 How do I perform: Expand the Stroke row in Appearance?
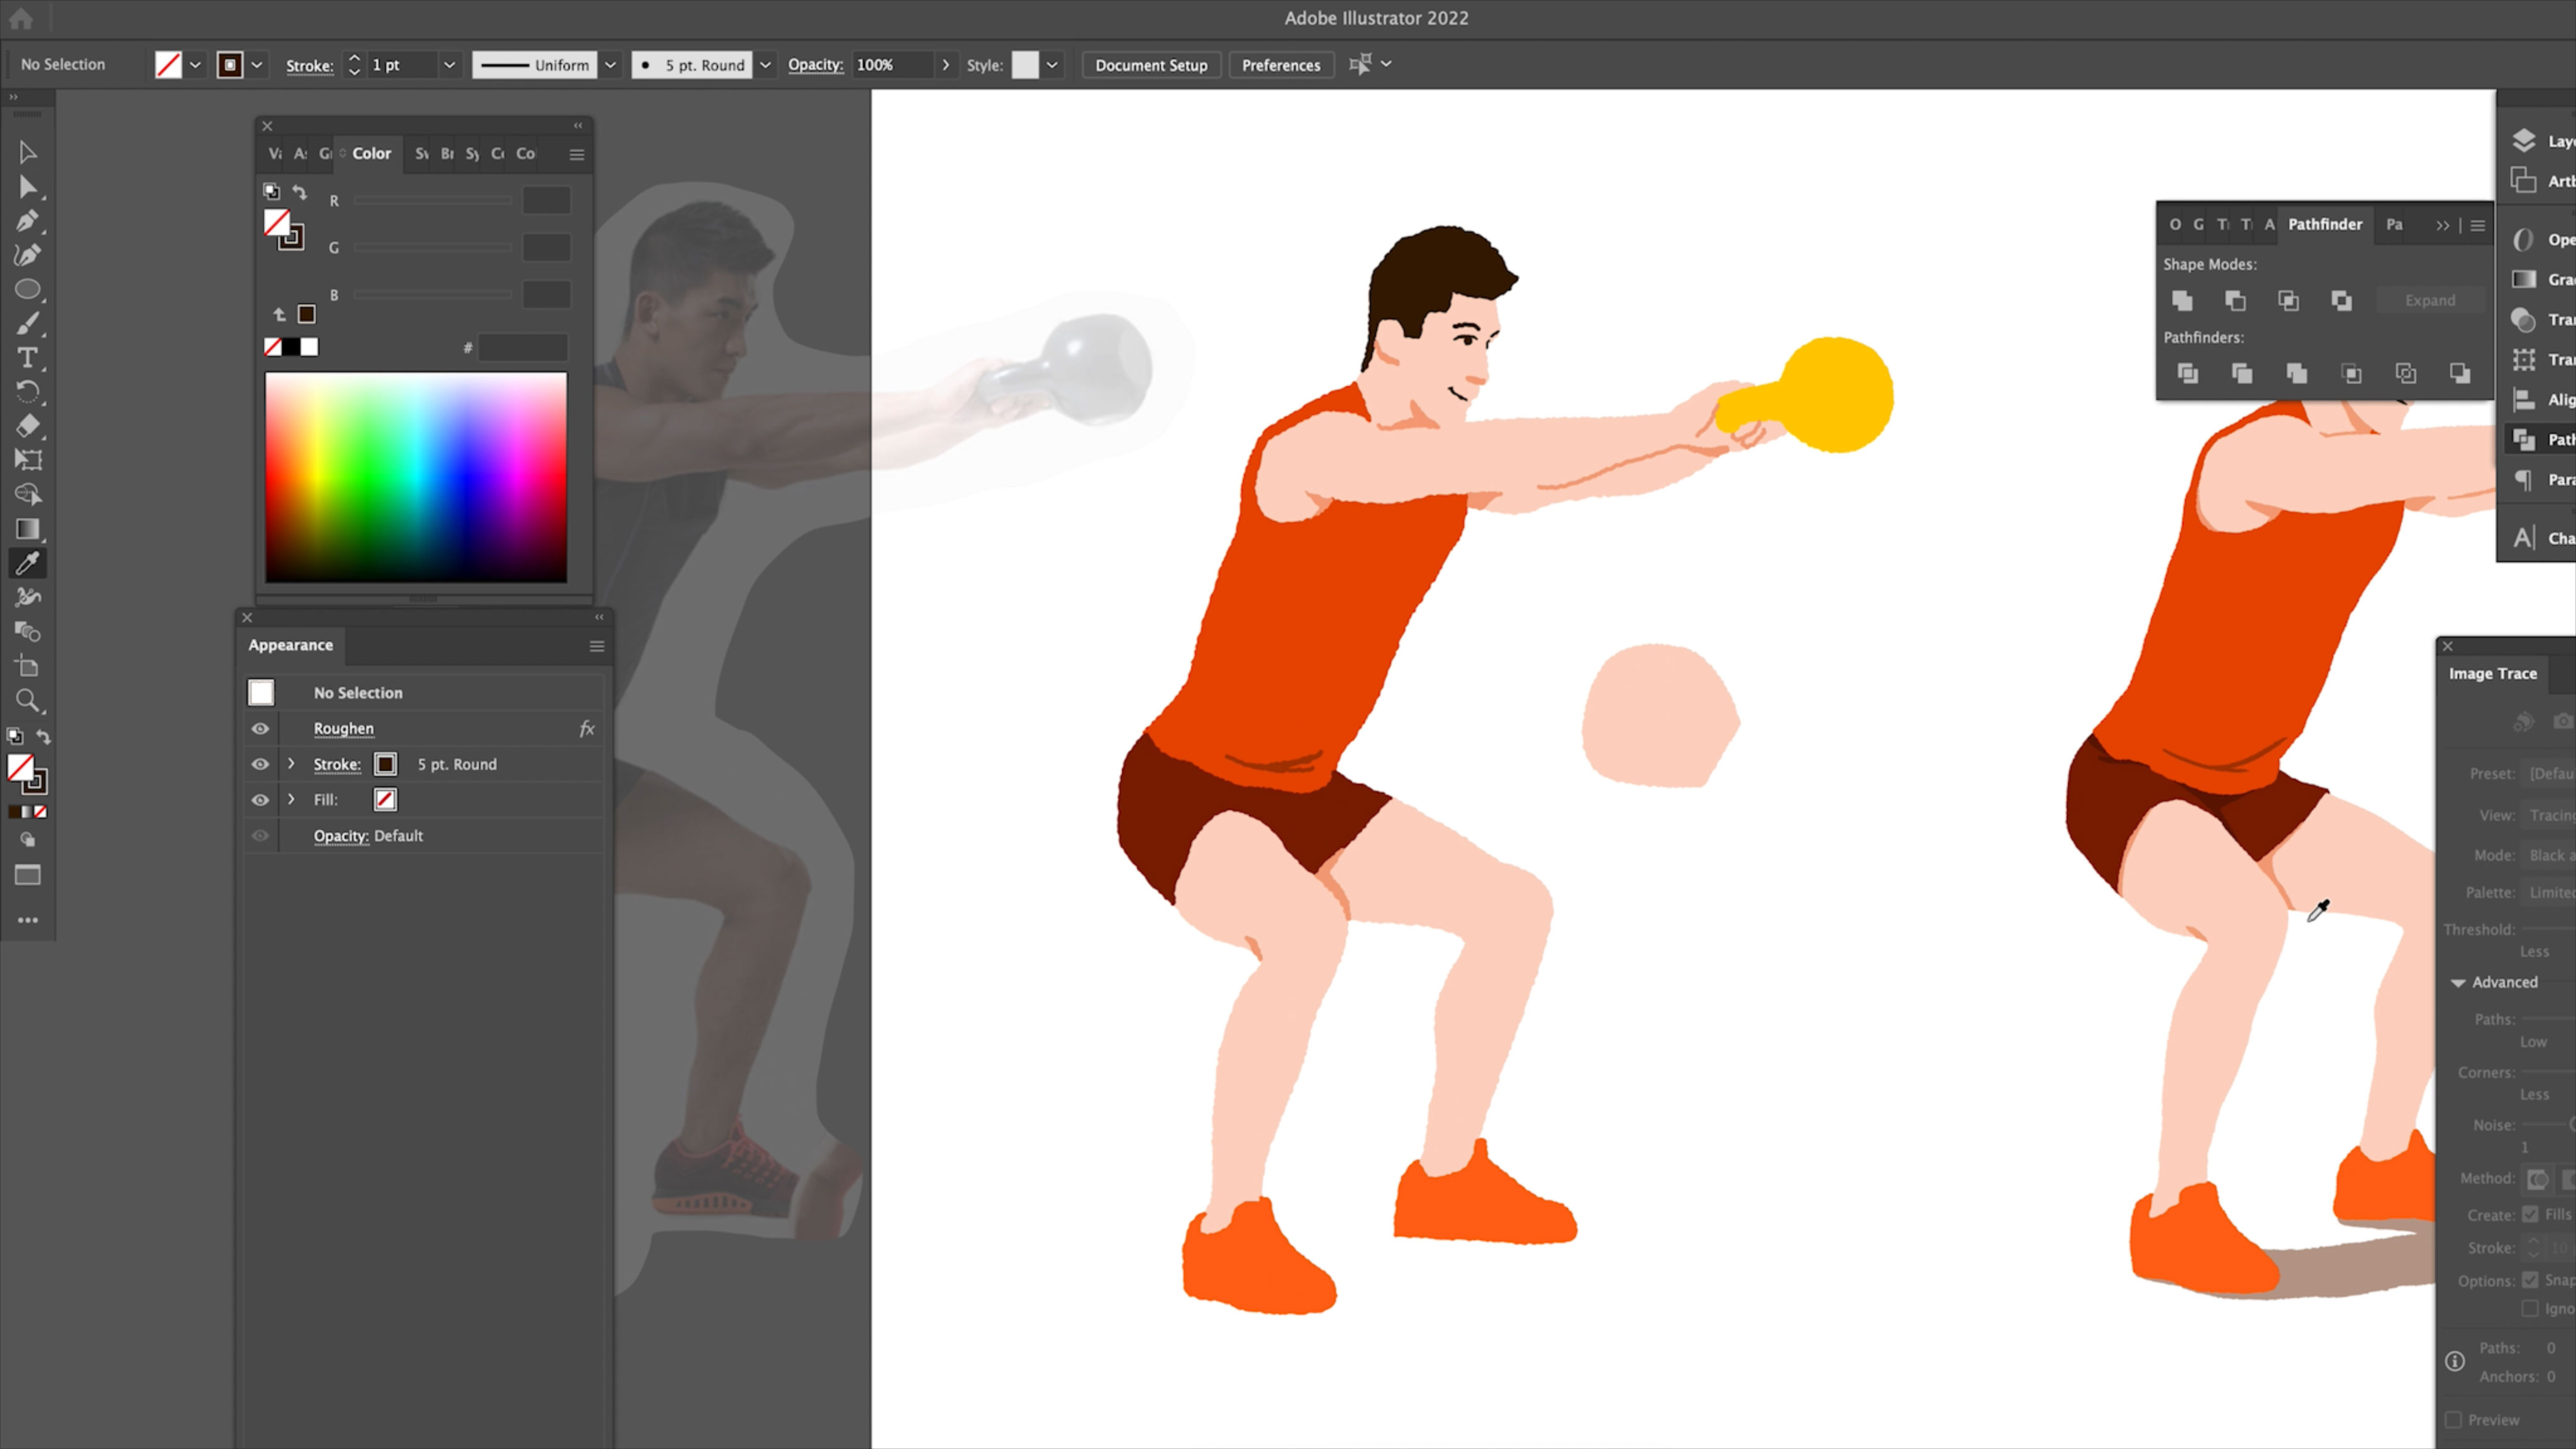coord(291,764)
